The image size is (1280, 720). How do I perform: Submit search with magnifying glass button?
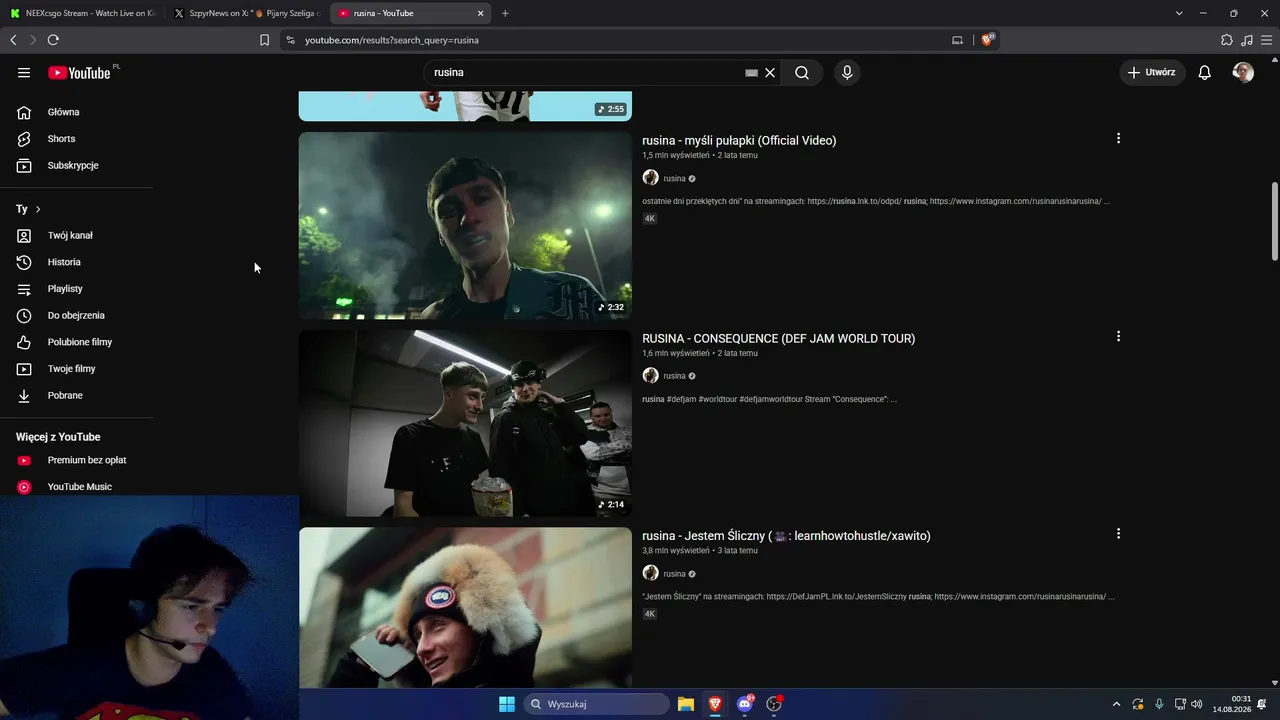click(802, 73)
